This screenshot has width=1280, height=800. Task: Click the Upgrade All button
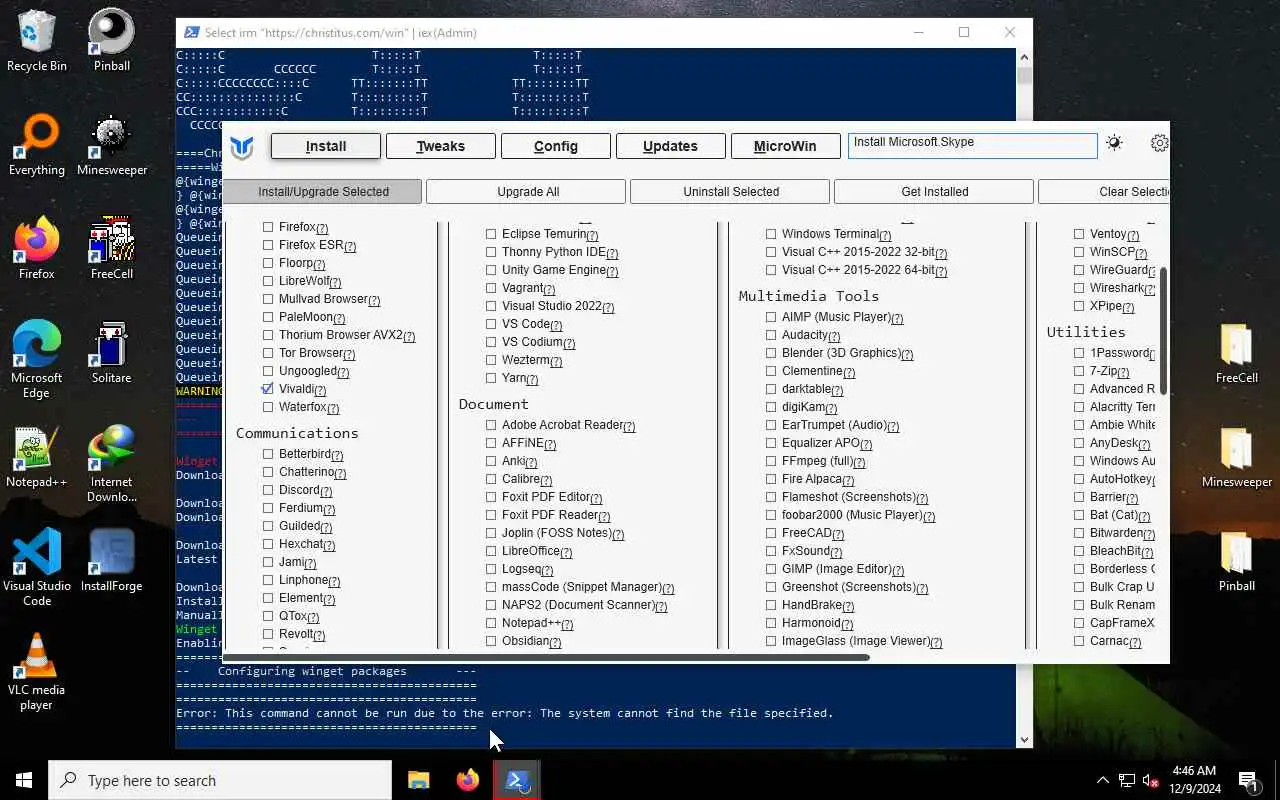[527, 191]
